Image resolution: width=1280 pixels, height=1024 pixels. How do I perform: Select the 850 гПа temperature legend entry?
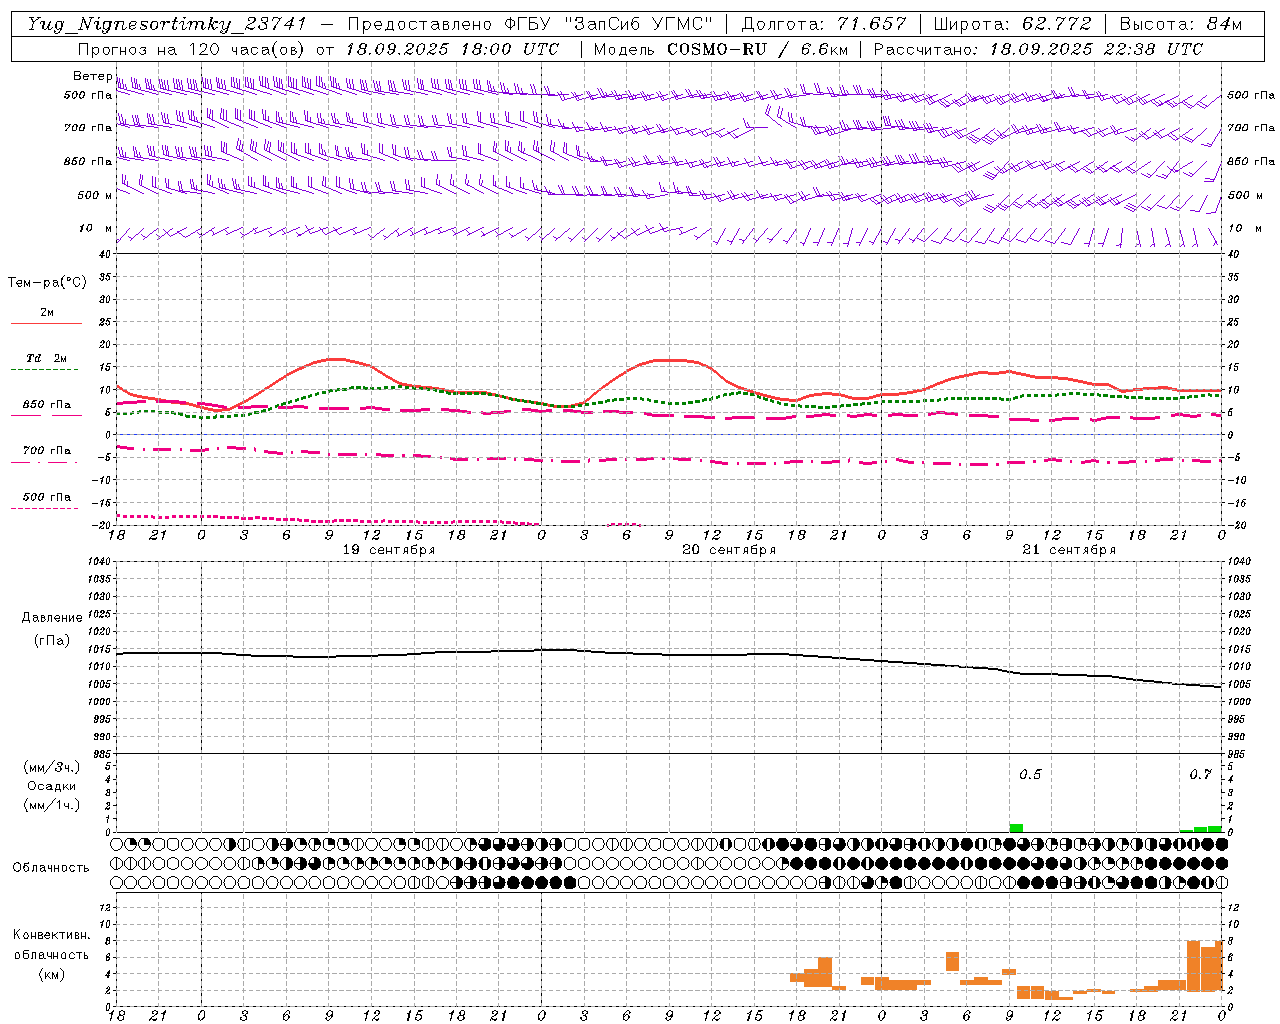46,407
